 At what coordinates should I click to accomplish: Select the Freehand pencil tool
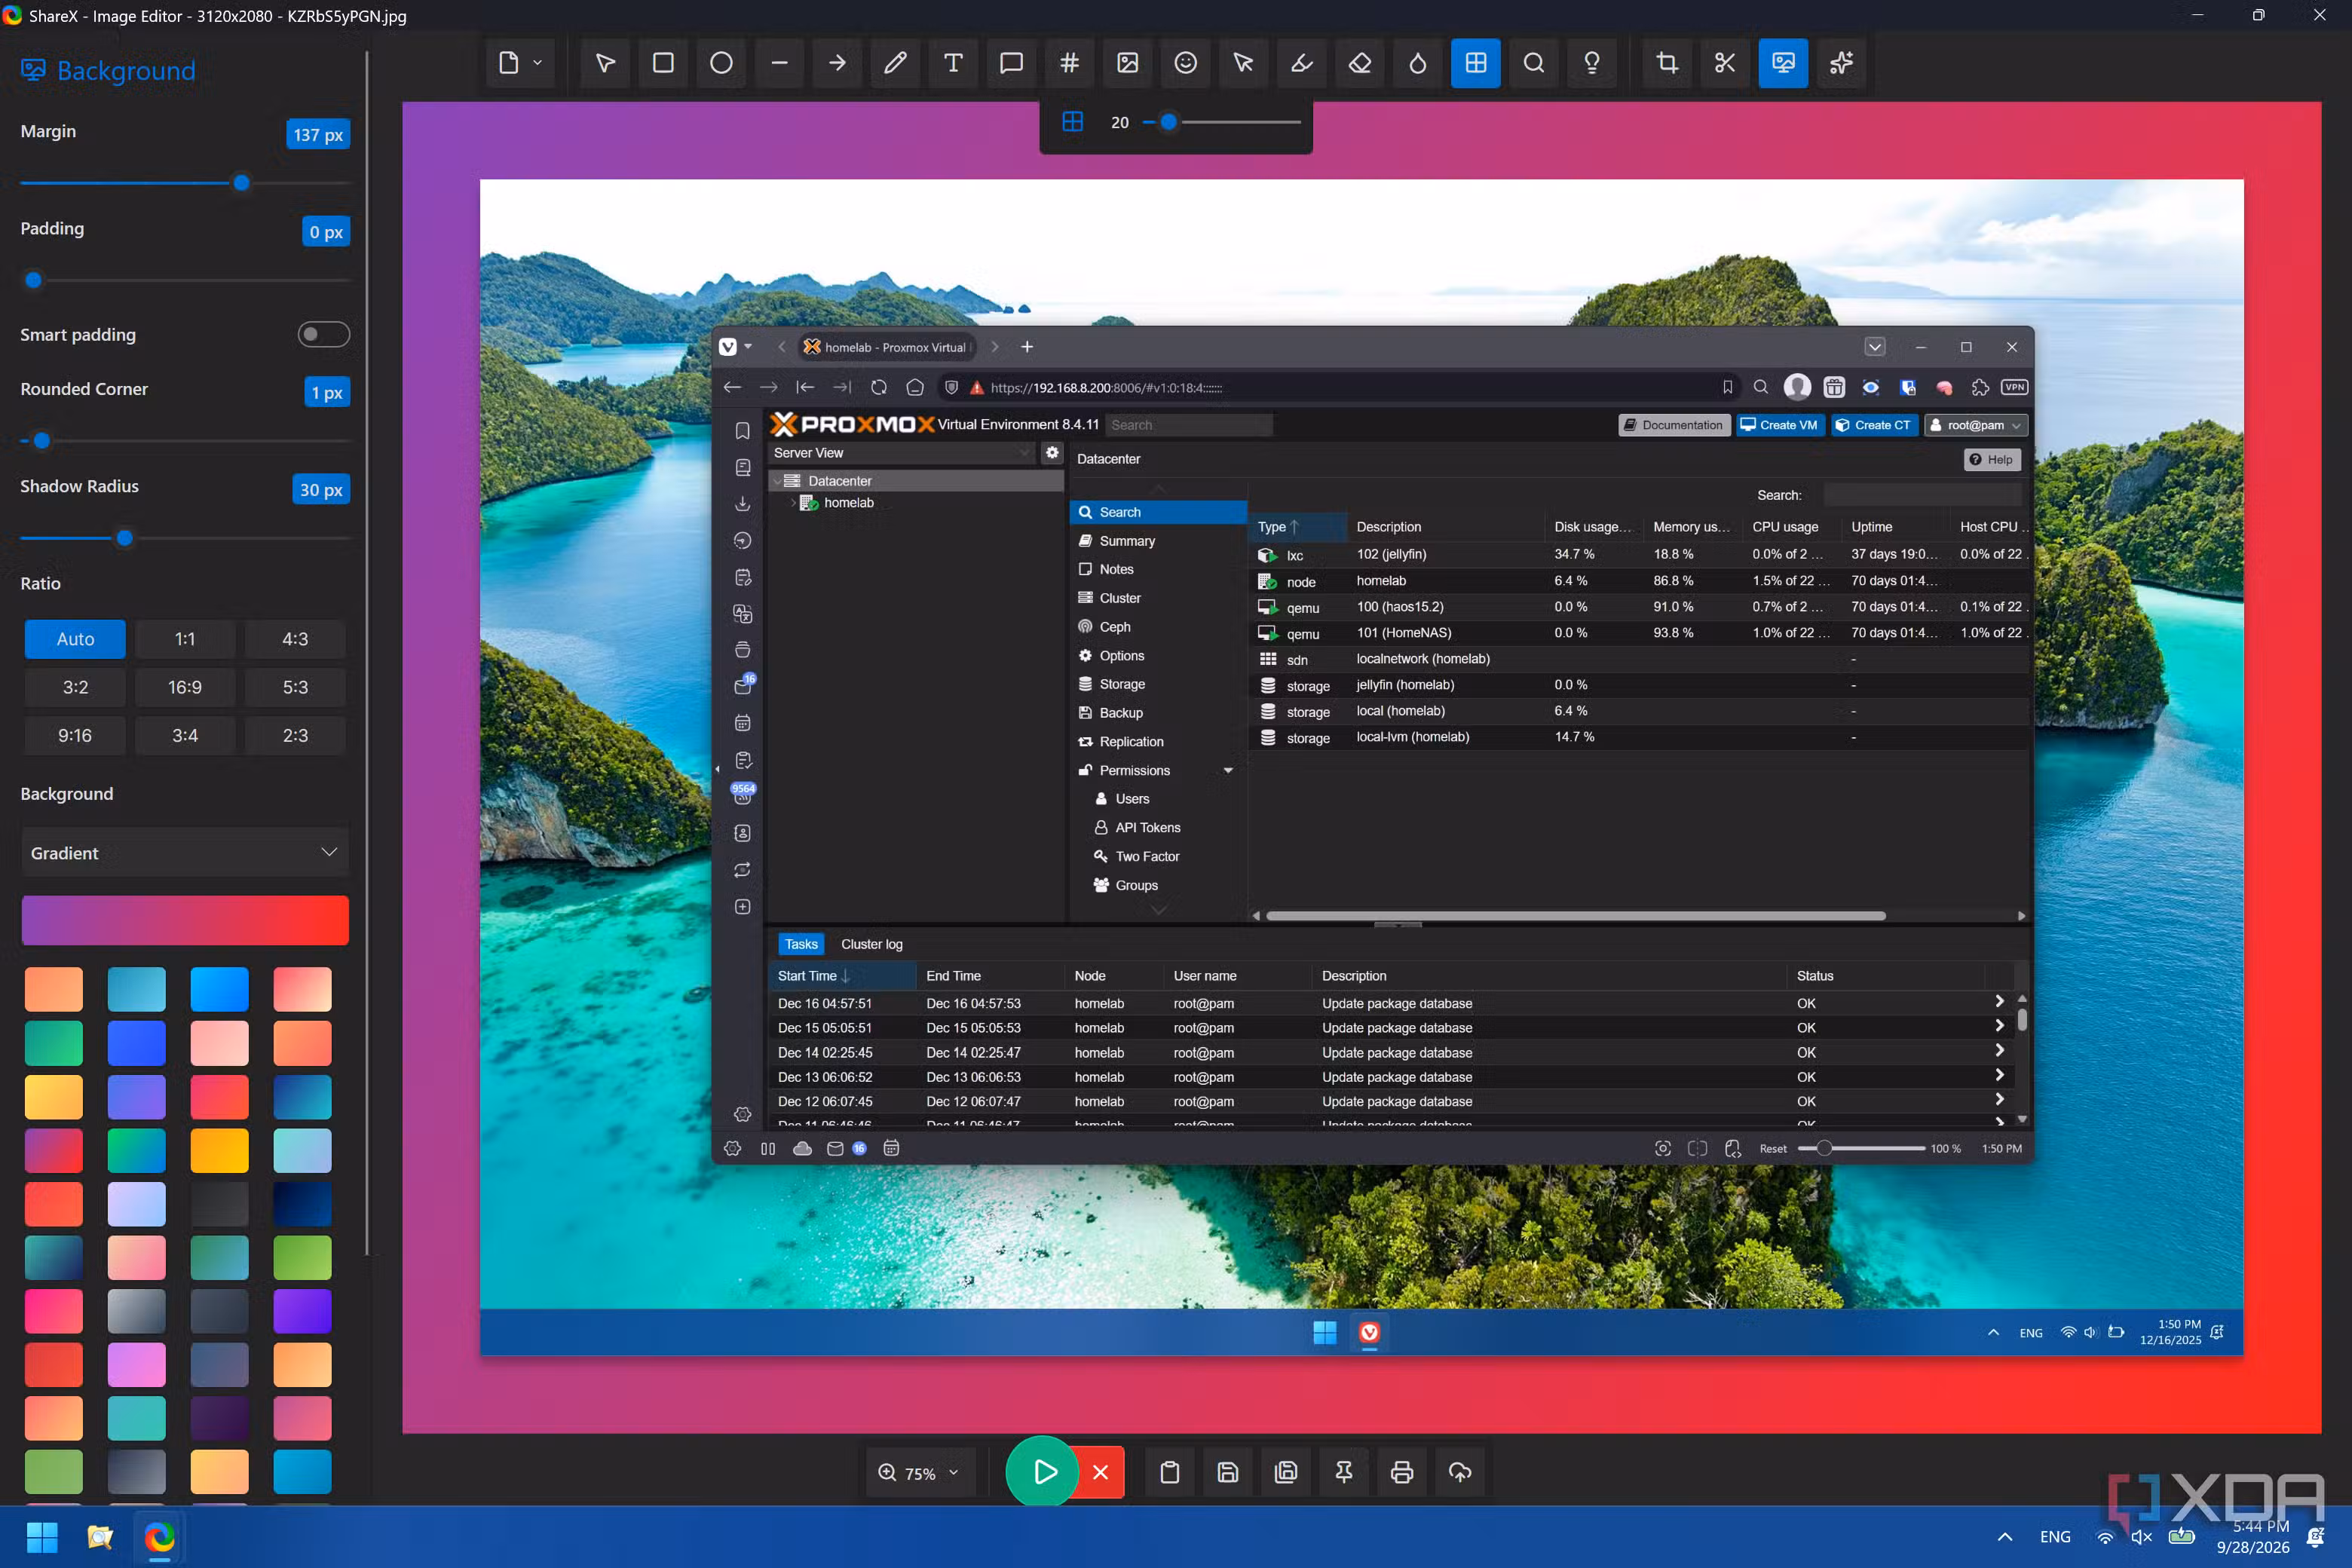pos(895,63)
